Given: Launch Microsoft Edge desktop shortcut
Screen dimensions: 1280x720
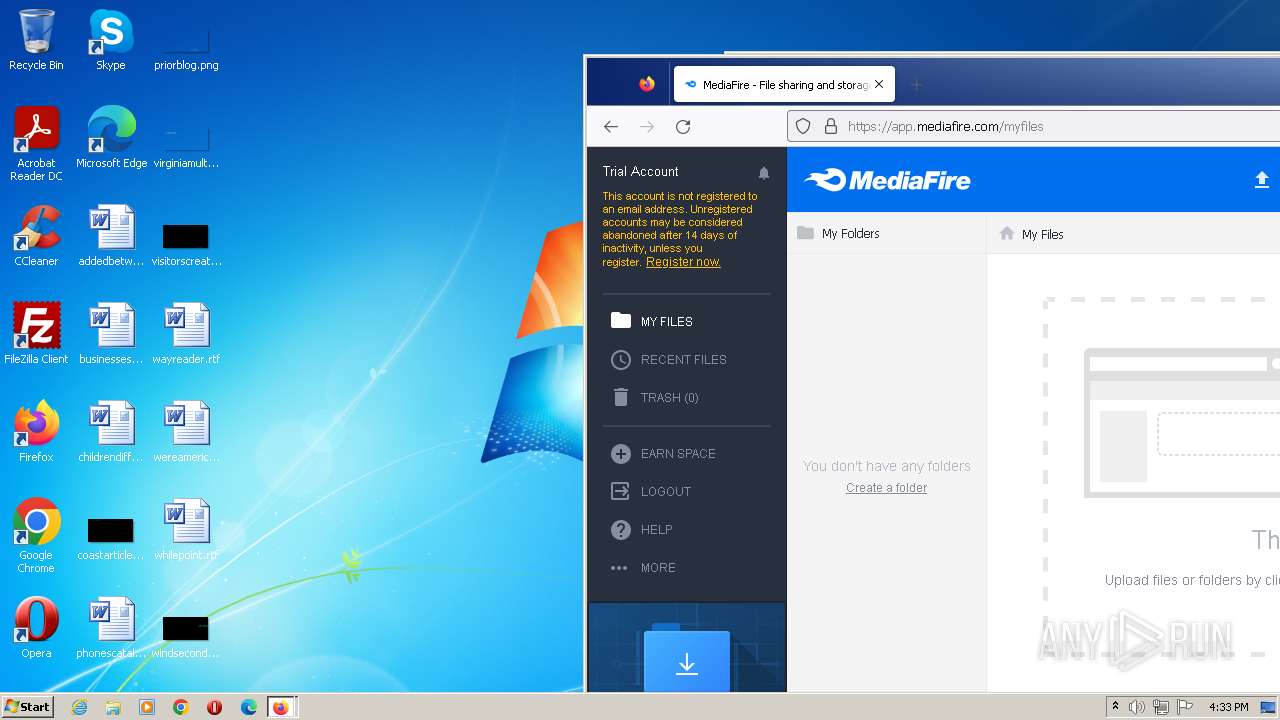Looking at the screenshot, I should coord(111,138).
